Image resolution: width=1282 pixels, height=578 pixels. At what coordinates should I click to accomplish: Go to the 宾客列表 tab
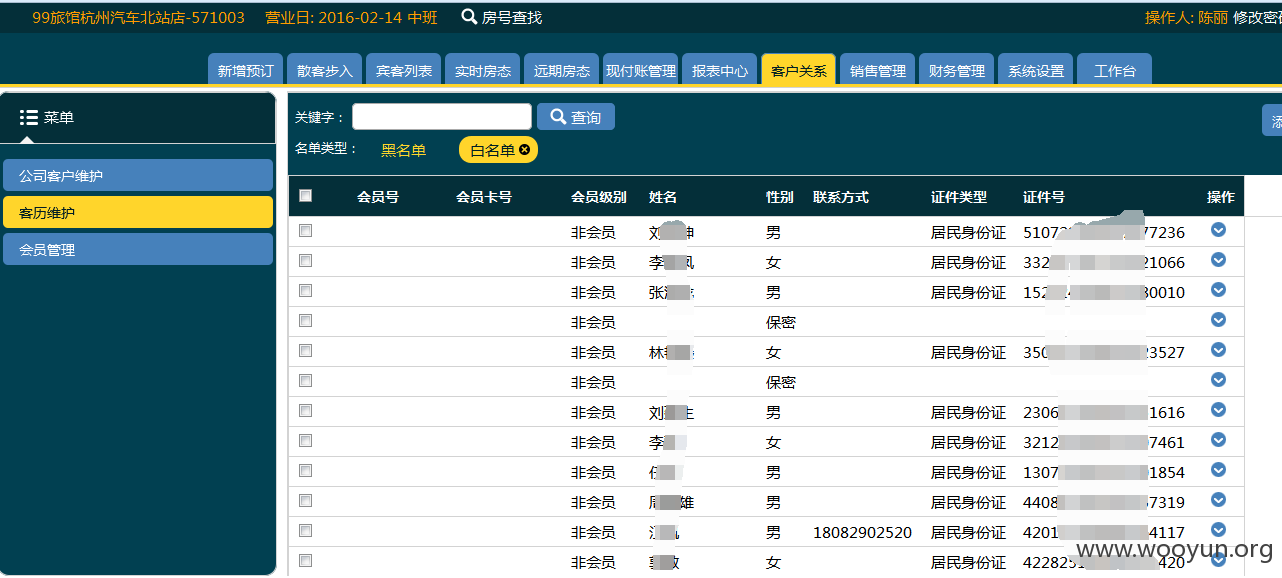pos(404,70)
